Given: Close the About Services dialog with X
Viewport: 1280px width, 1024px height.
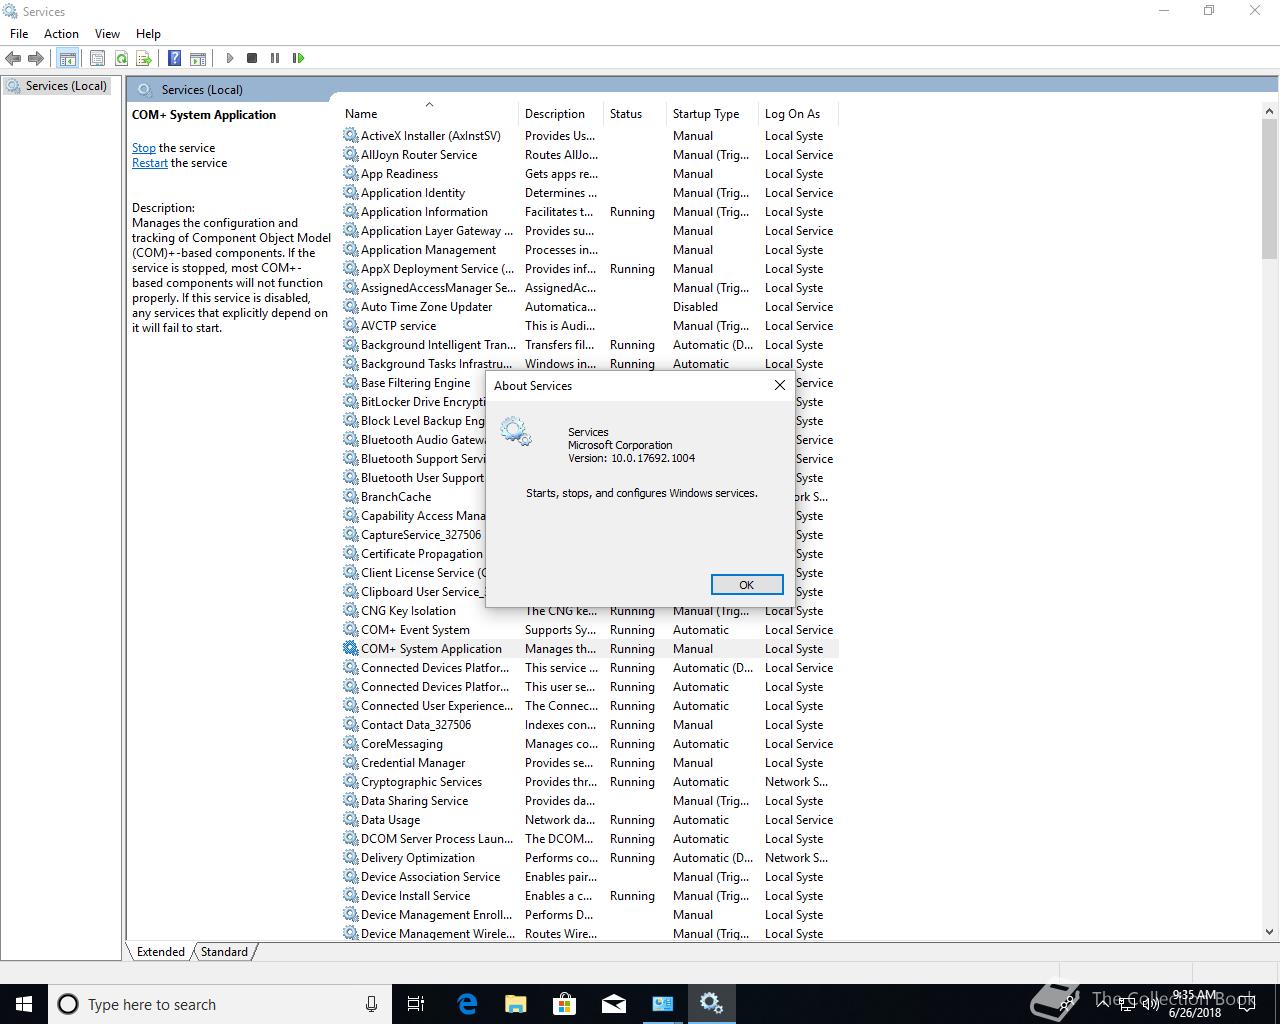Looking at the screenshot, I should tap(780, 385).
